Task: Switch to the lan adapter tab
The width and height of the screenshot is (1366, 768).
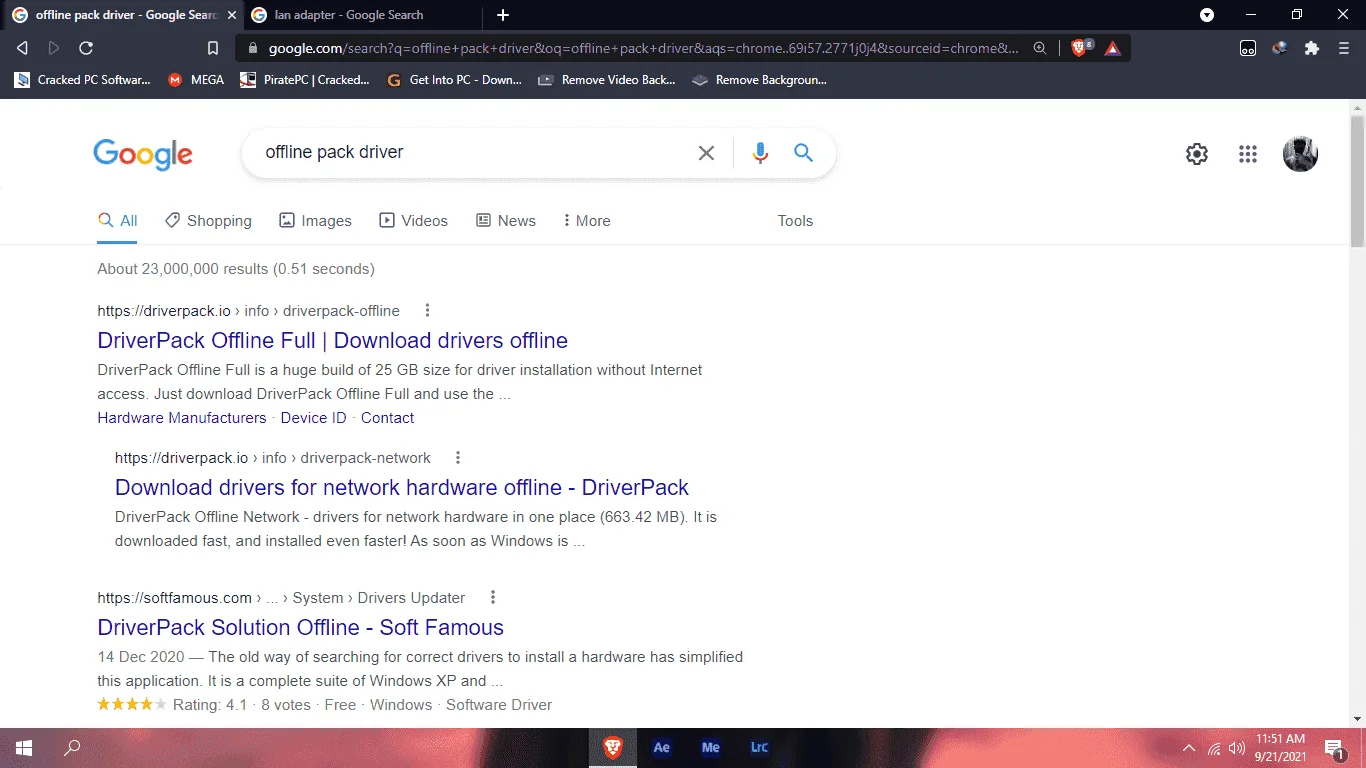Action: (x=360, y=15)
